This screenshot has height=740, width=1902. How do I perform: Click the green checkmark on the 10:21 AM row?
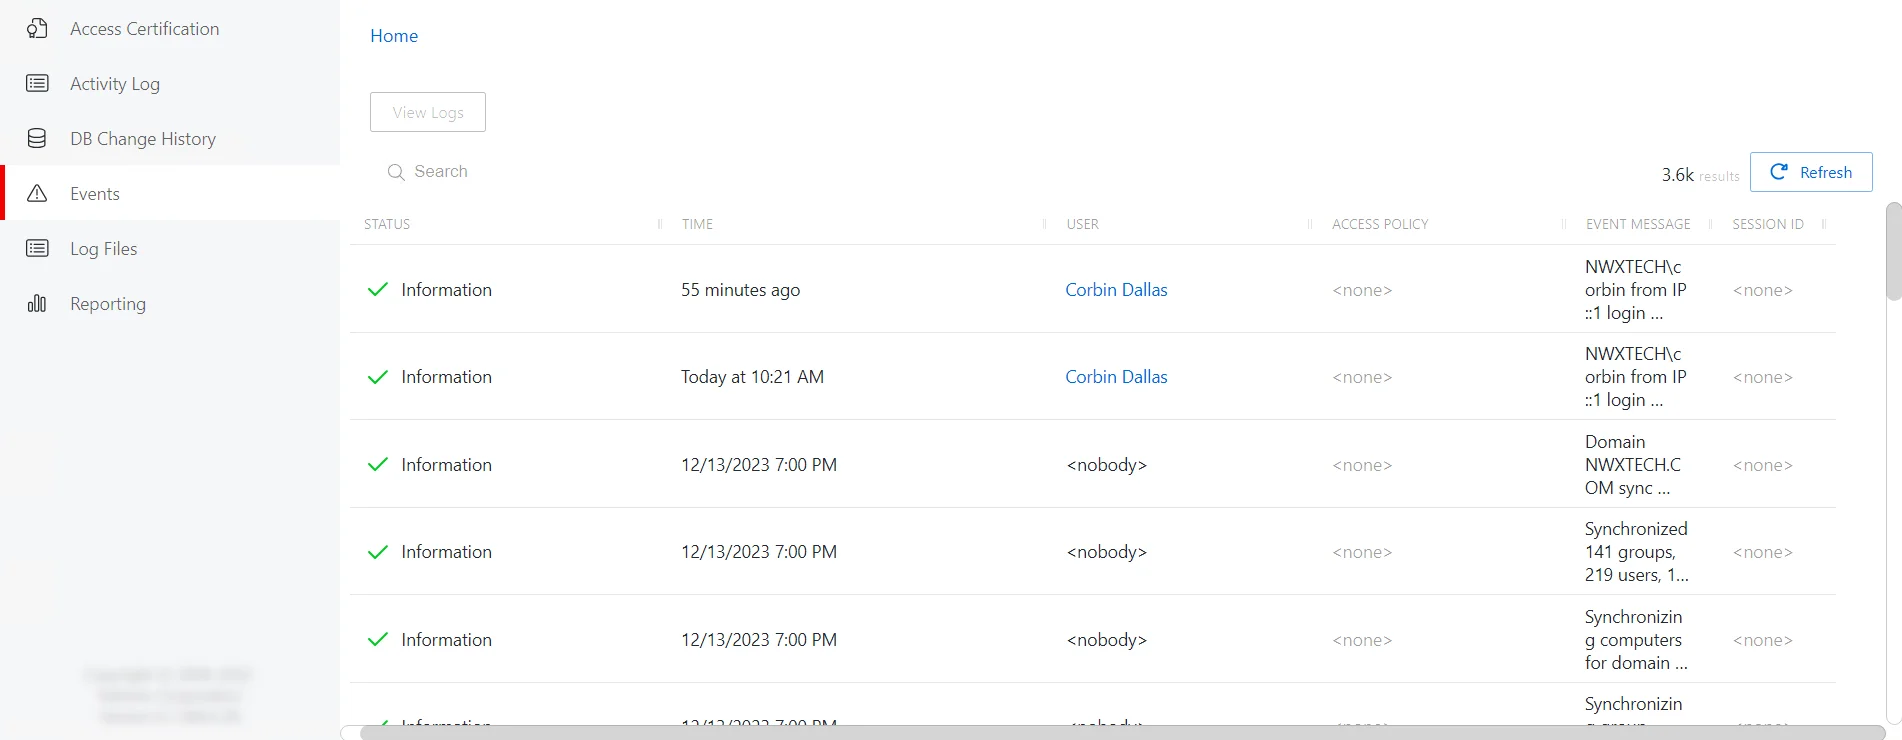(378, 377)
